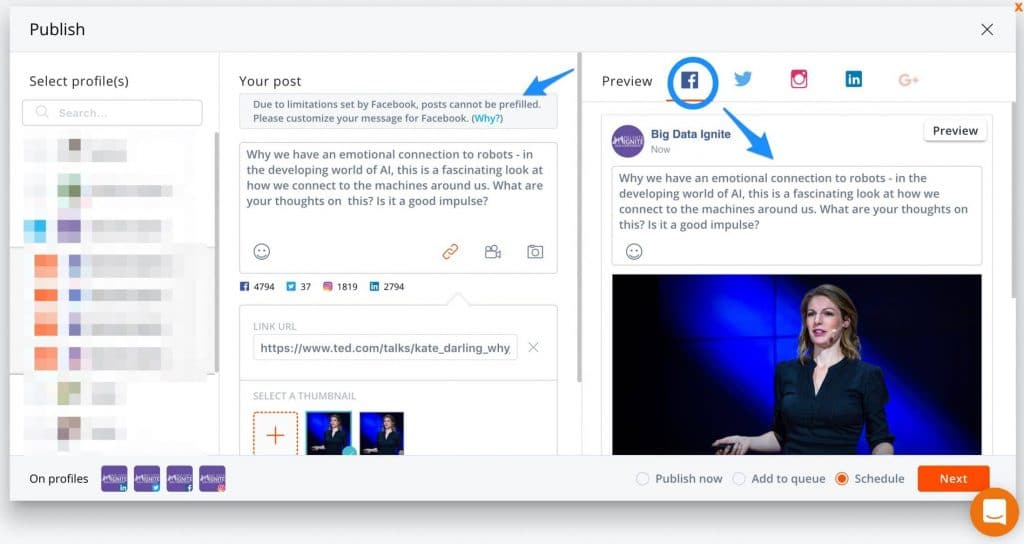Select the Schedule radio option
1024x544 pixels.
point(841,479)
